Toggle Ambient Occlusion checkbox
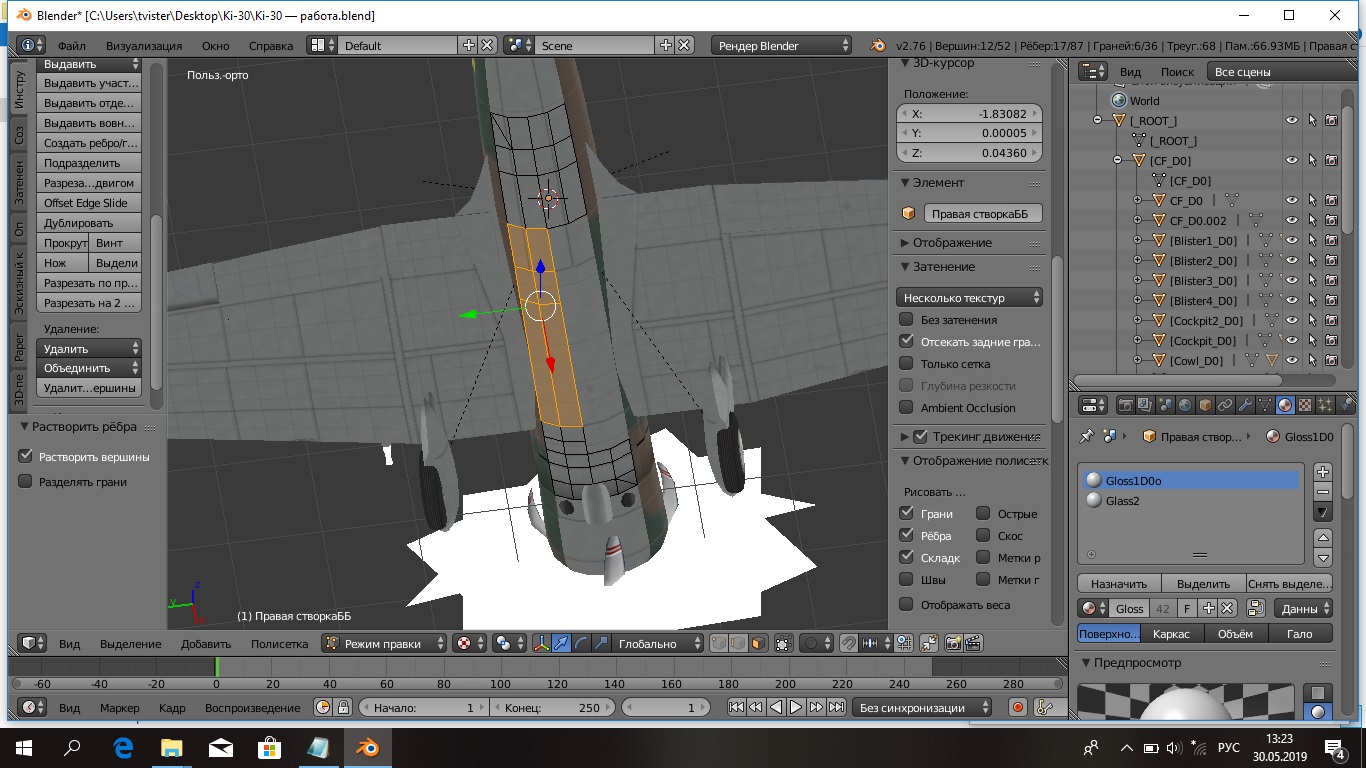1366x768 pixels. [x=906, y=408]
